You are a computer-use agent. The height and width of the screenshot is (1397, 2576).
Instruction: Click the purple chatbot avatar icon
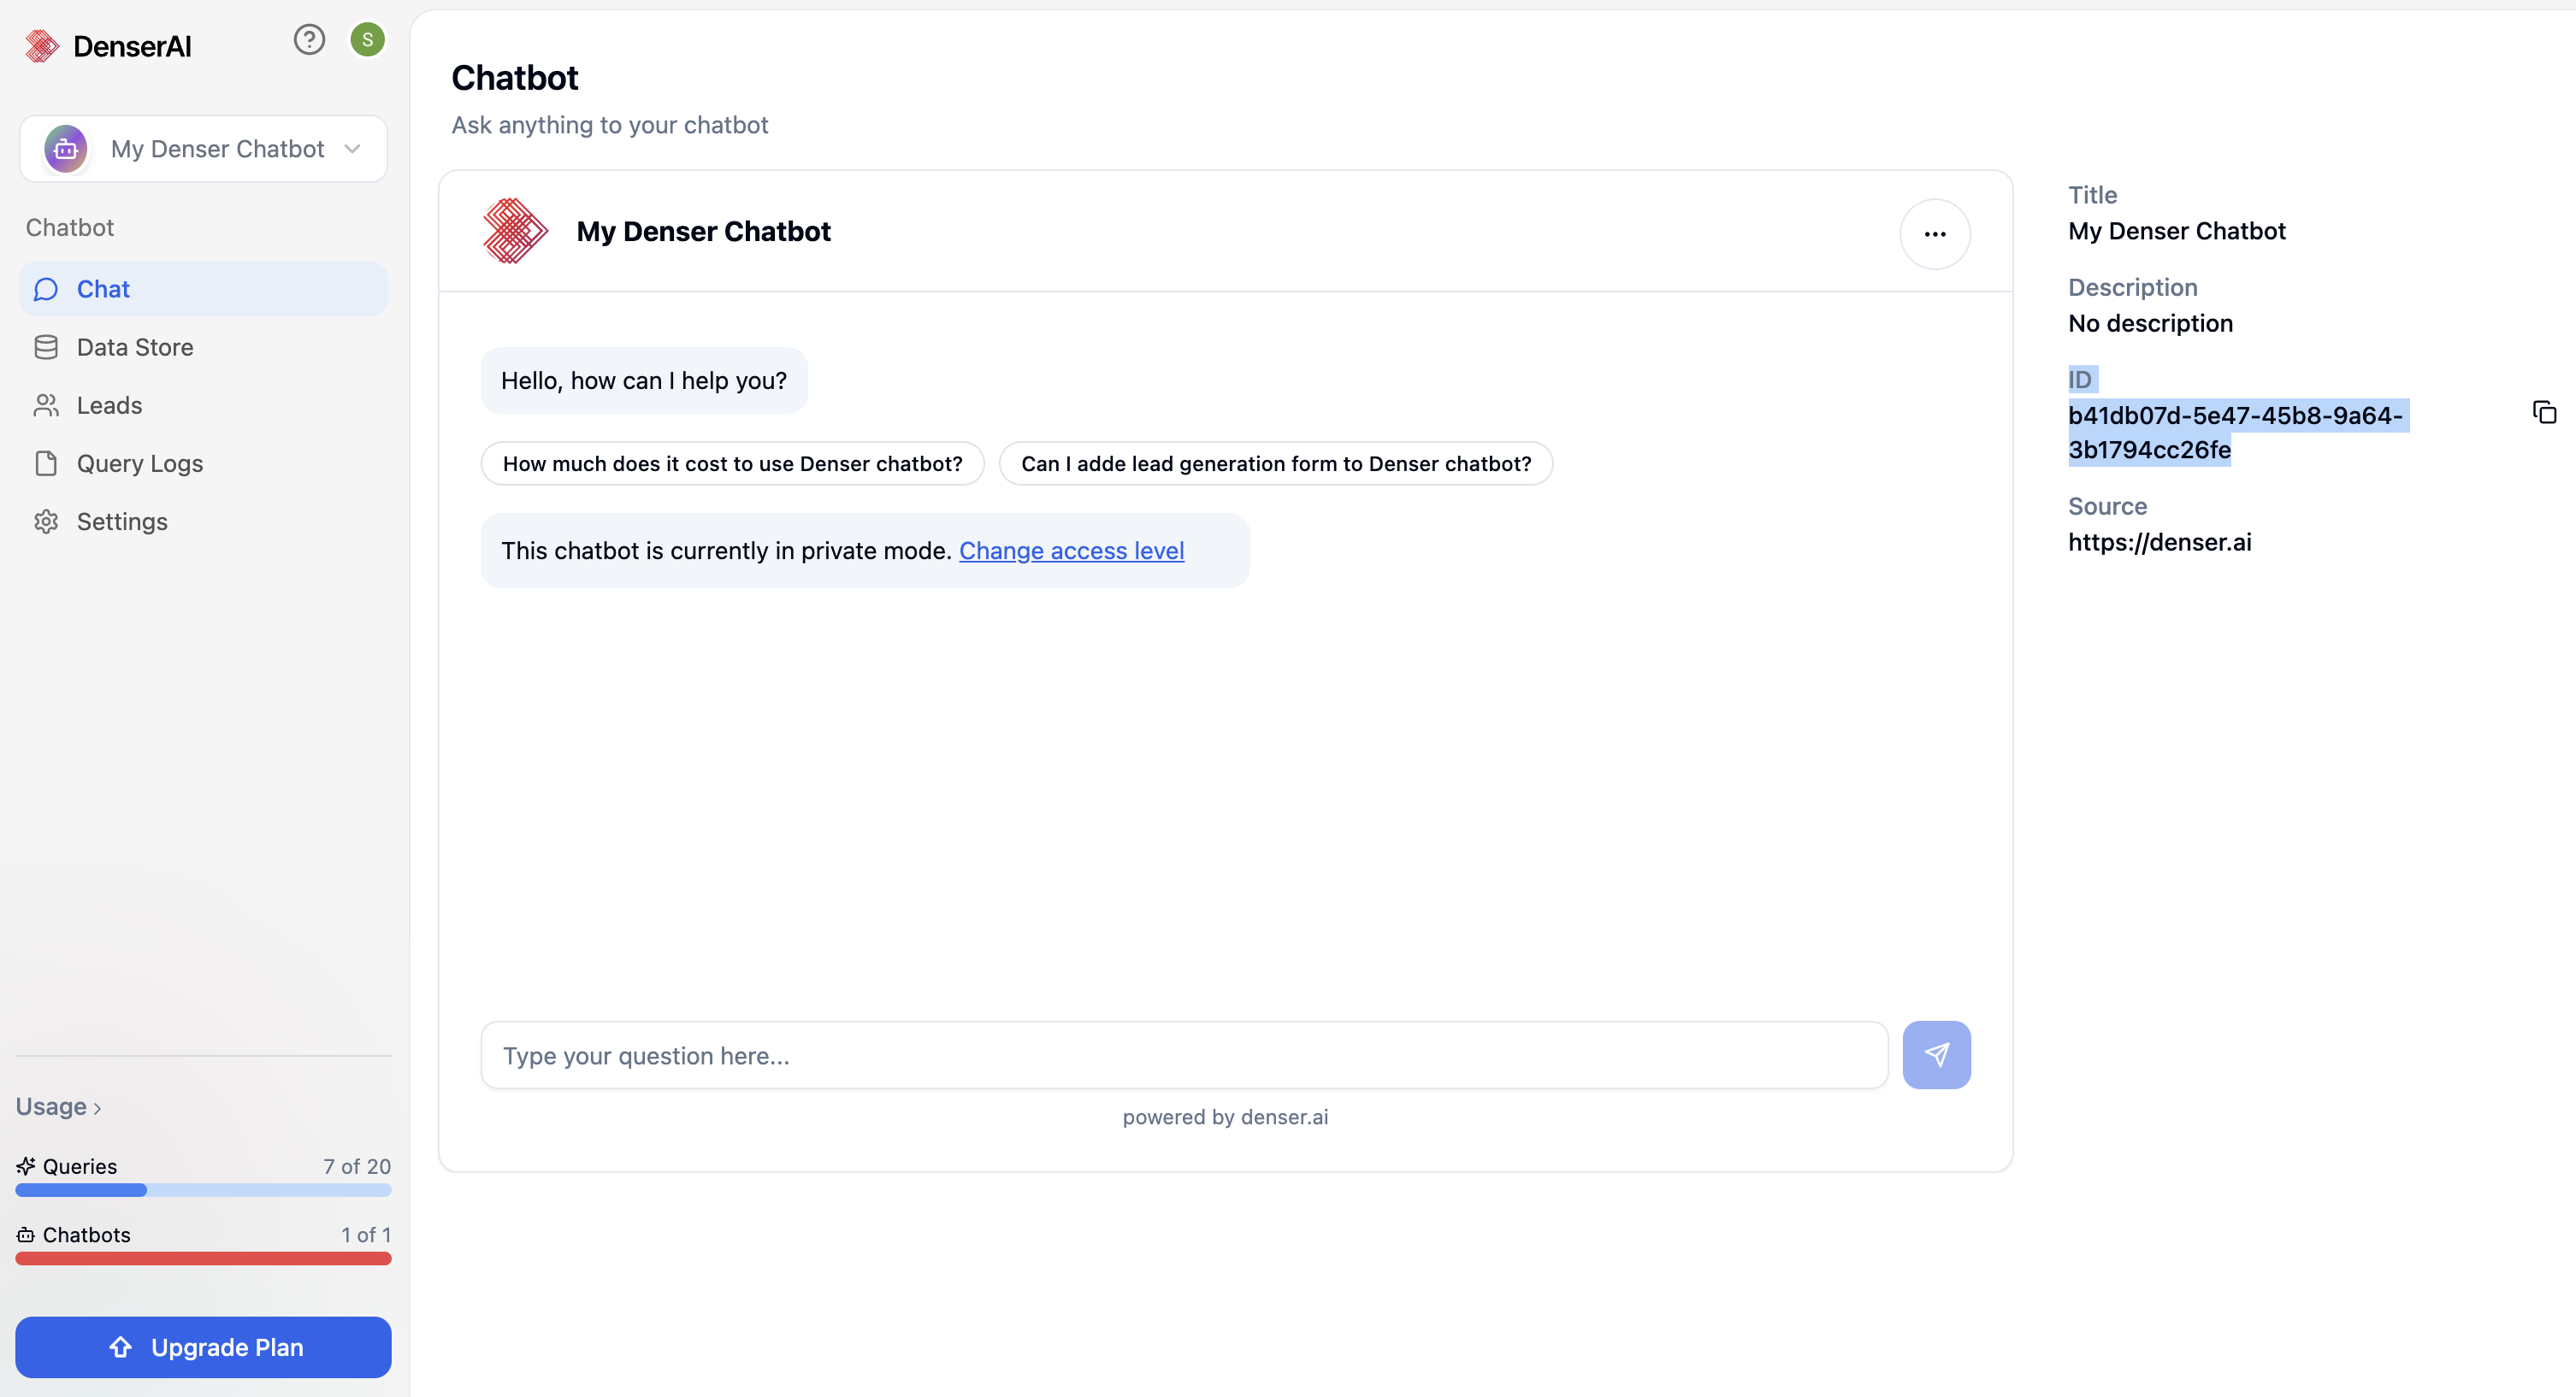(x=66, y=149)
